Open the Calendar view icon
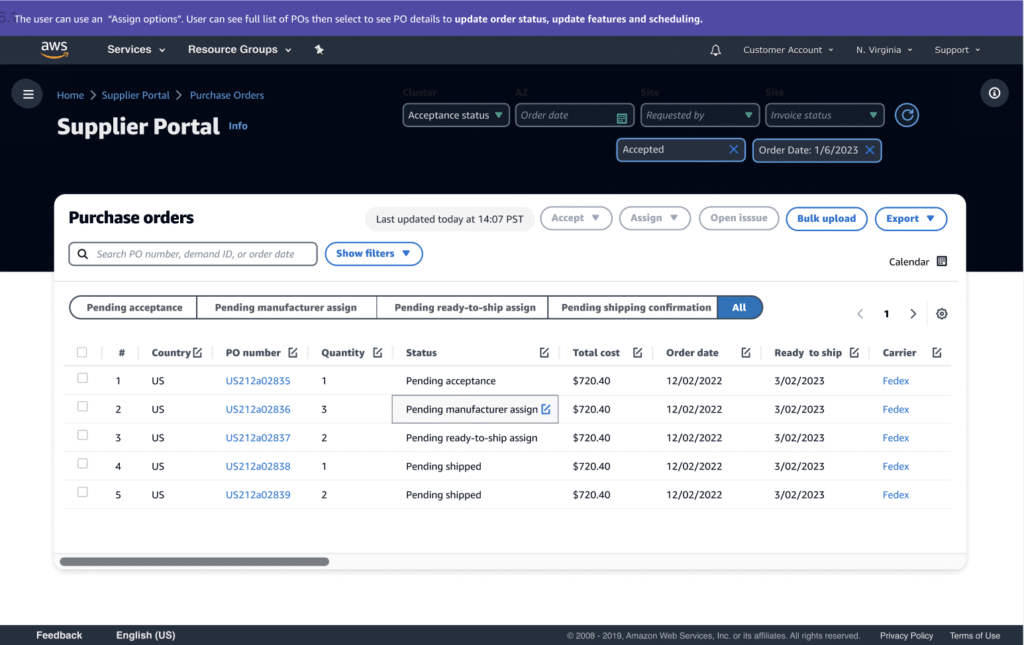1024x645 pixels. pyautogui.click(x=941, y=262)
